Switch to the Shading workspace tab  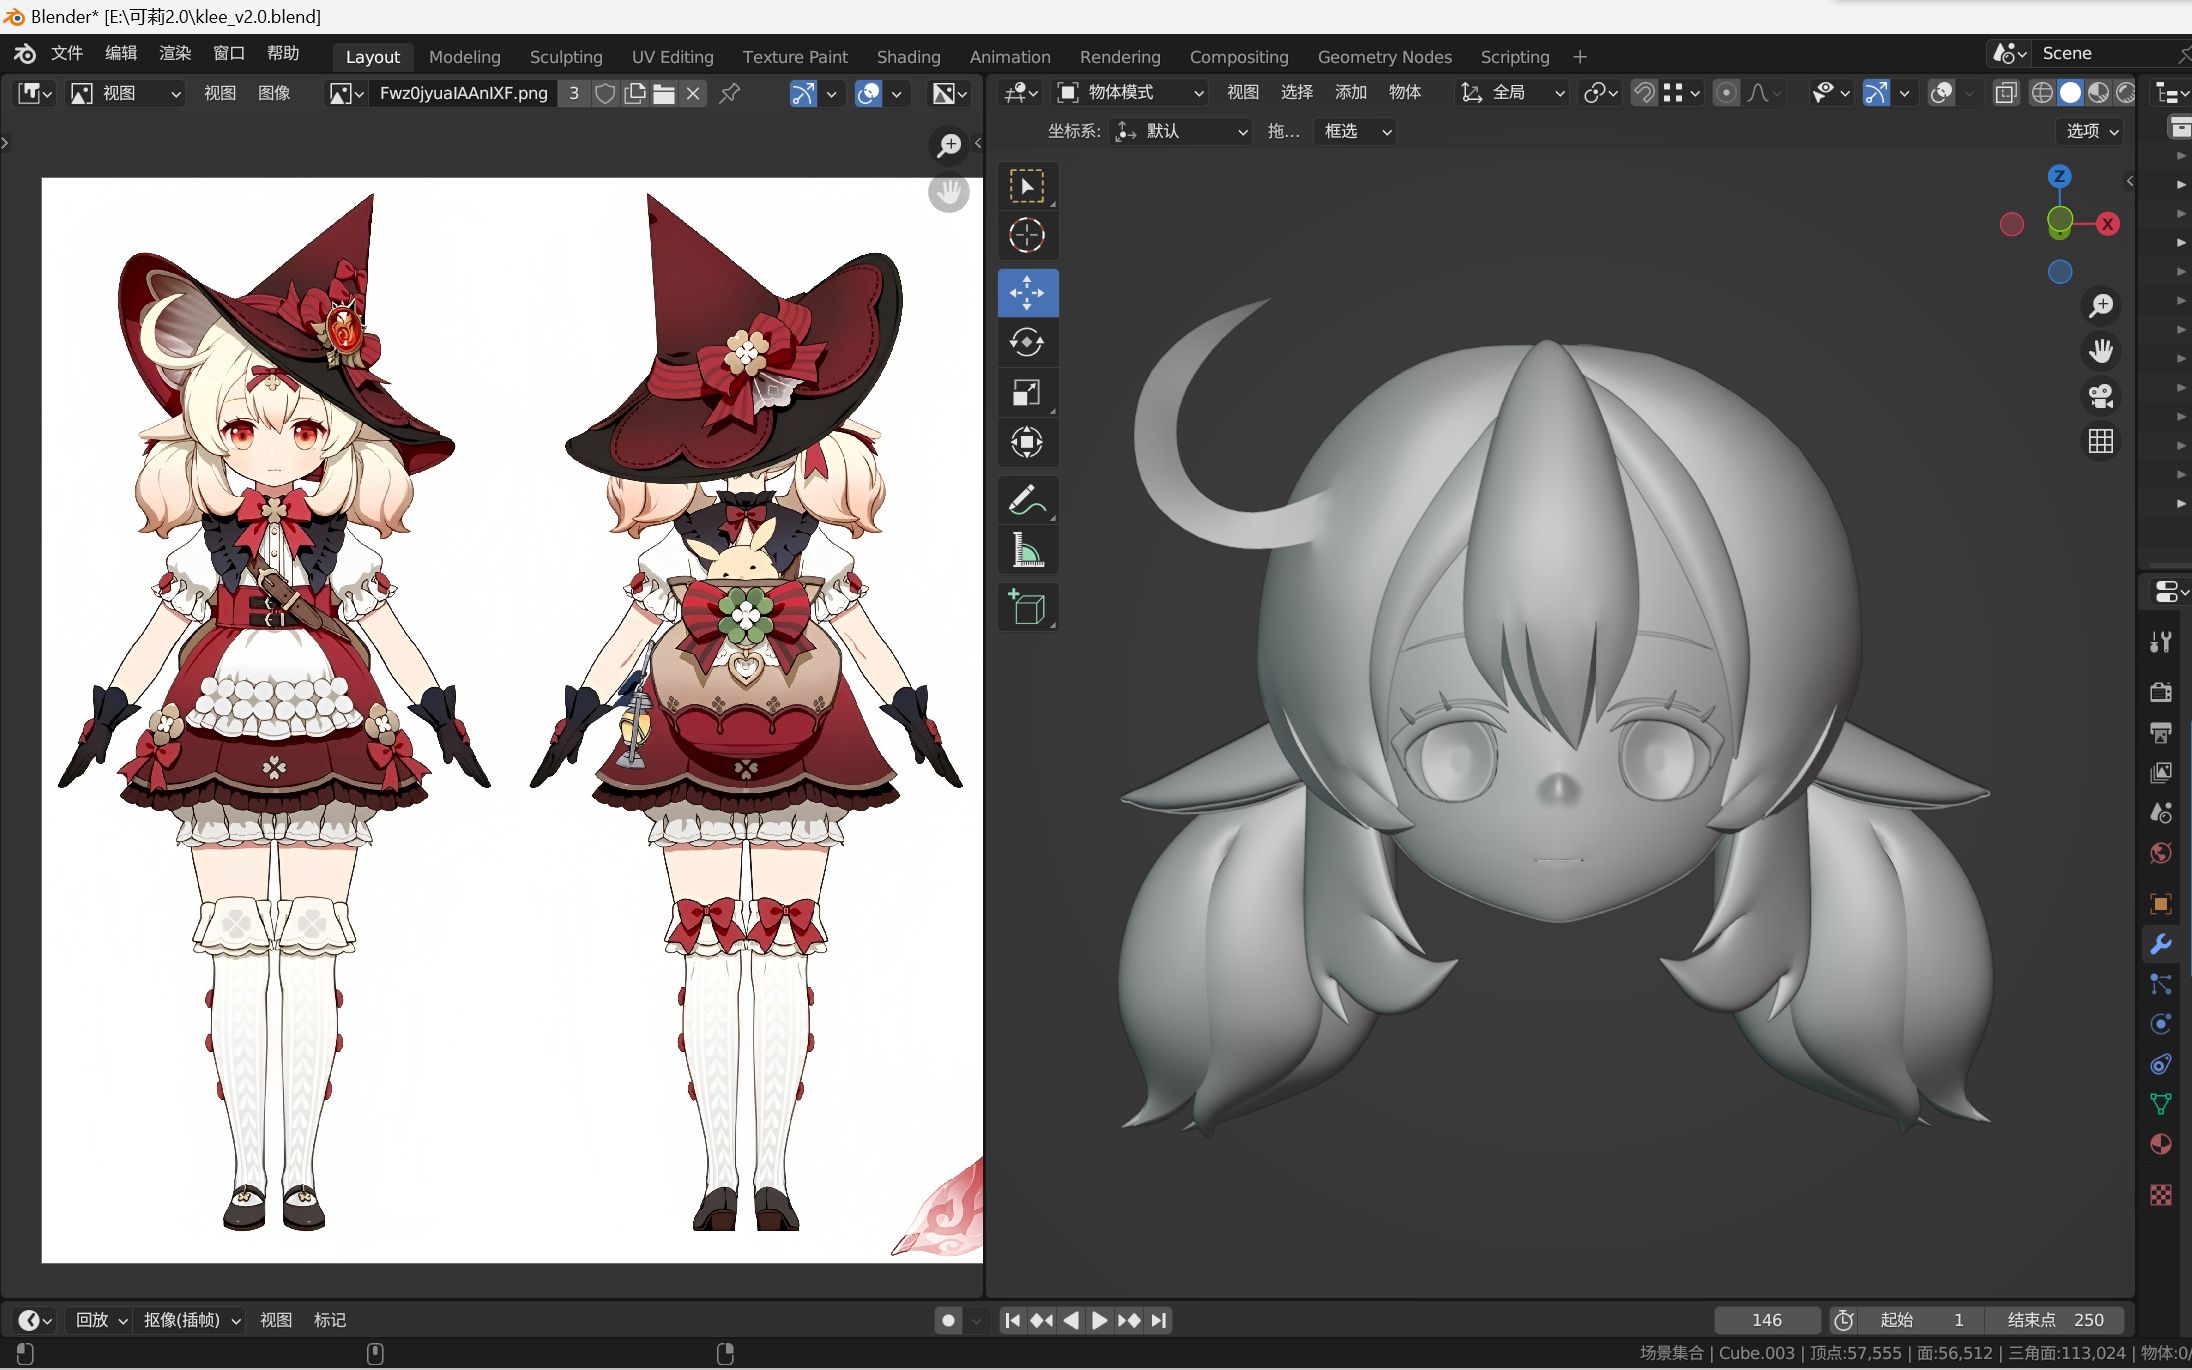(908, 57)
